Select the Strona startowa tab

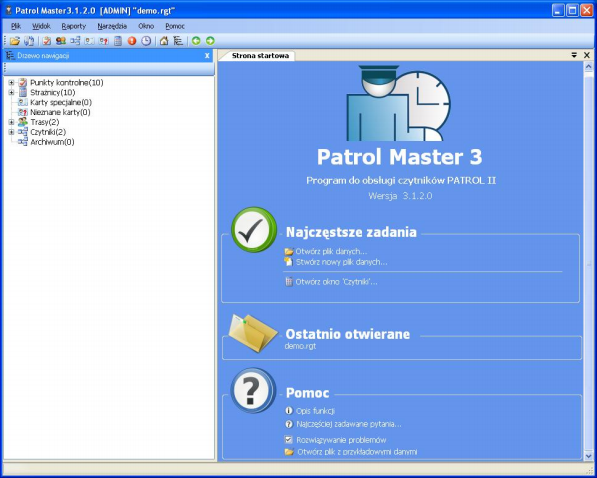(260, 56)
